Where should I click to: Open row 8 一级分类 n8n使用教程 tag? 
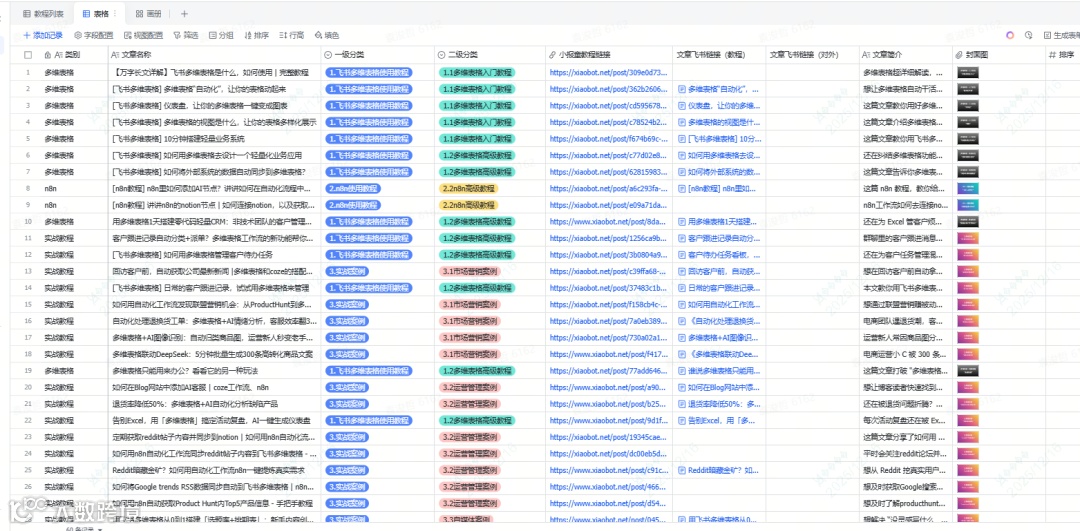pyautogui.click(x=354, y=188)
